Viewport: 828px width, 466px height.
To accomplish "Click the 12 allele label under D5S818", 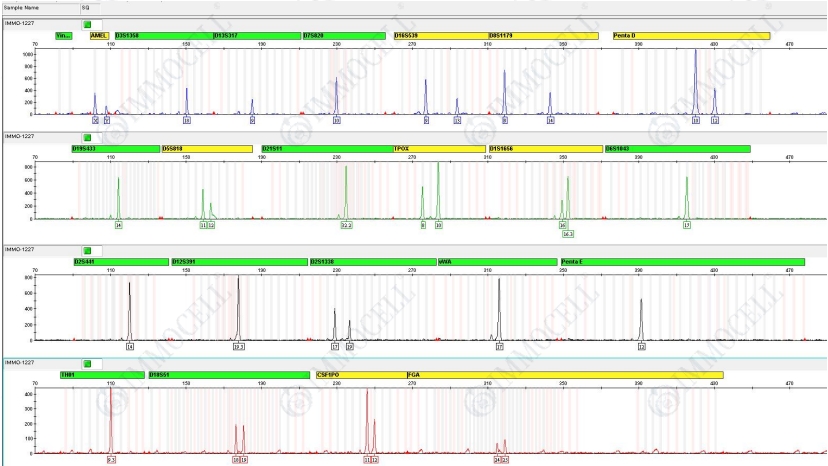I will click(211, 225).
